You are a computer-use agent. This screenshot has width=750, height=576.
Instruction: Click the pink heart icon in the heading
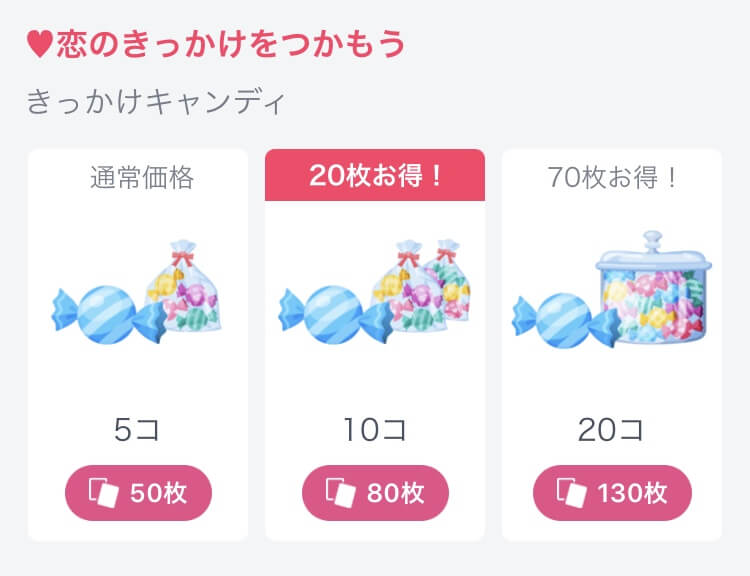[39, 45]
